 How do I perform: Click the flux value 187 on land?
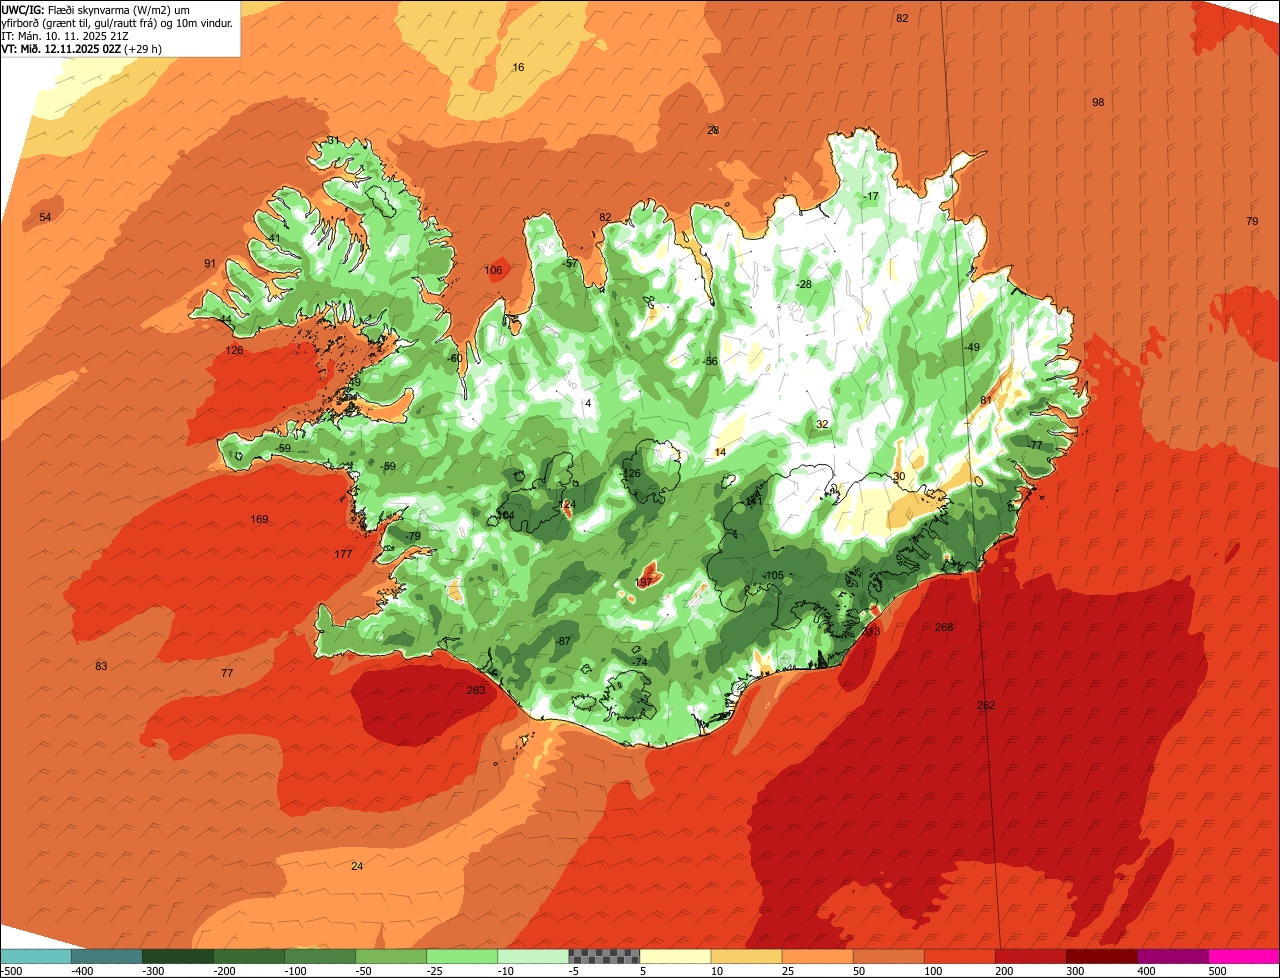(644, 581)
